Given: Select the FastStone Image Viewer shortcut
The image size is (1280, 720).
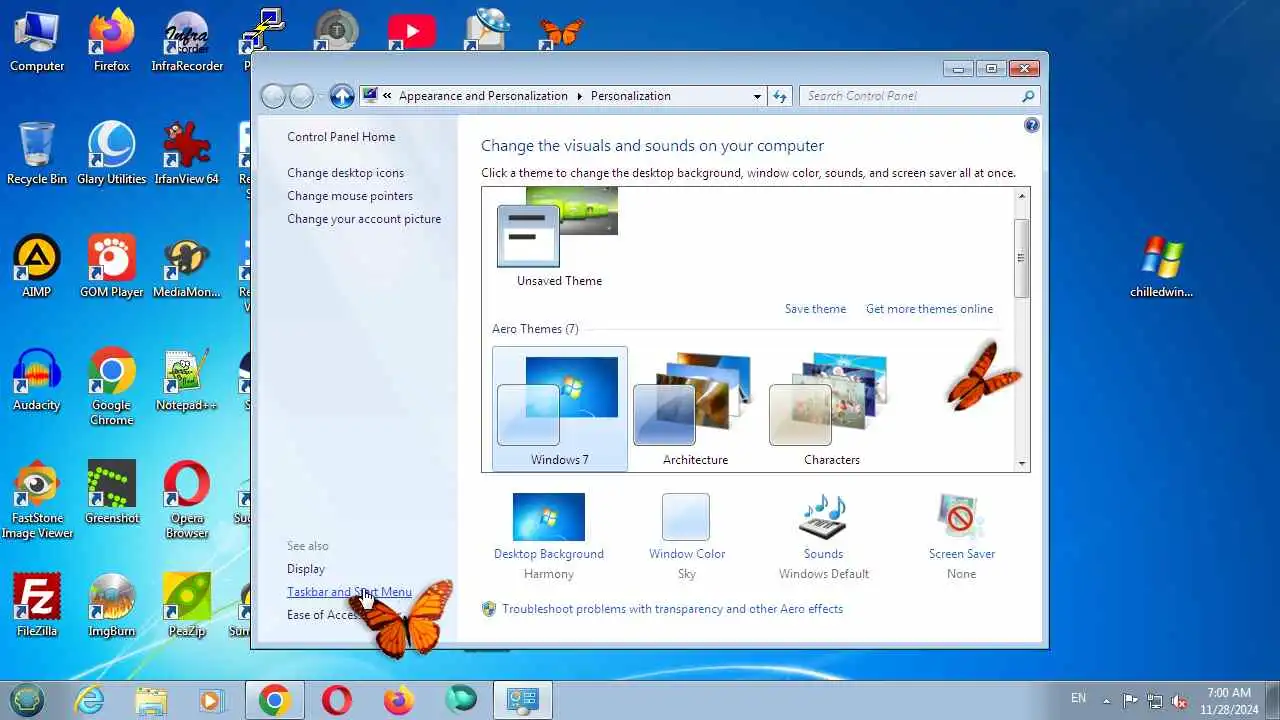Looking at the screenshot, I should pos(37,500).
